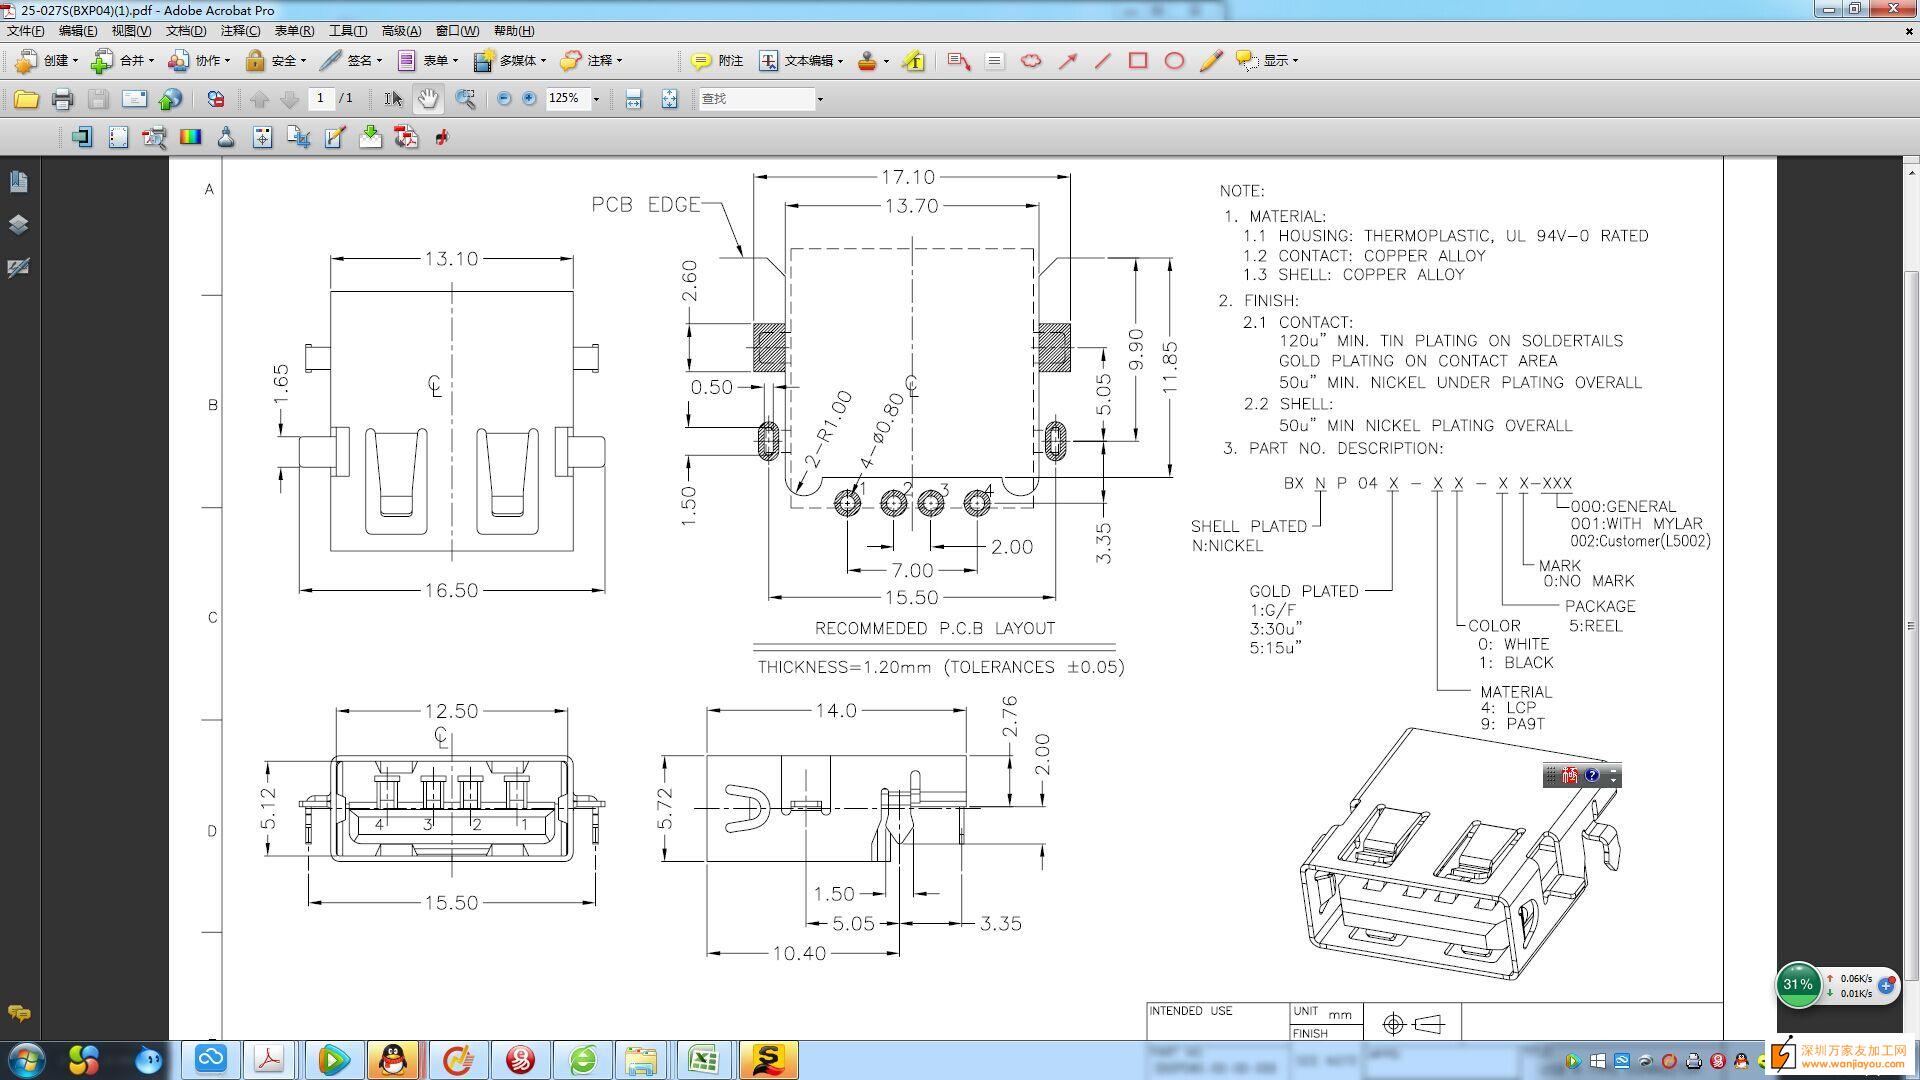Open the 文件(F) menu
Image resolution: width=1920 pixels, height=1080 pixels.
click(25, 31)
